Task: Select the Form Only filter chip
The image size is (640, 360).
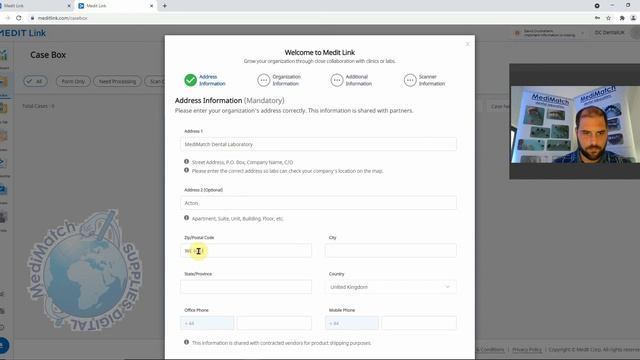Action: (x=73, y=81)
